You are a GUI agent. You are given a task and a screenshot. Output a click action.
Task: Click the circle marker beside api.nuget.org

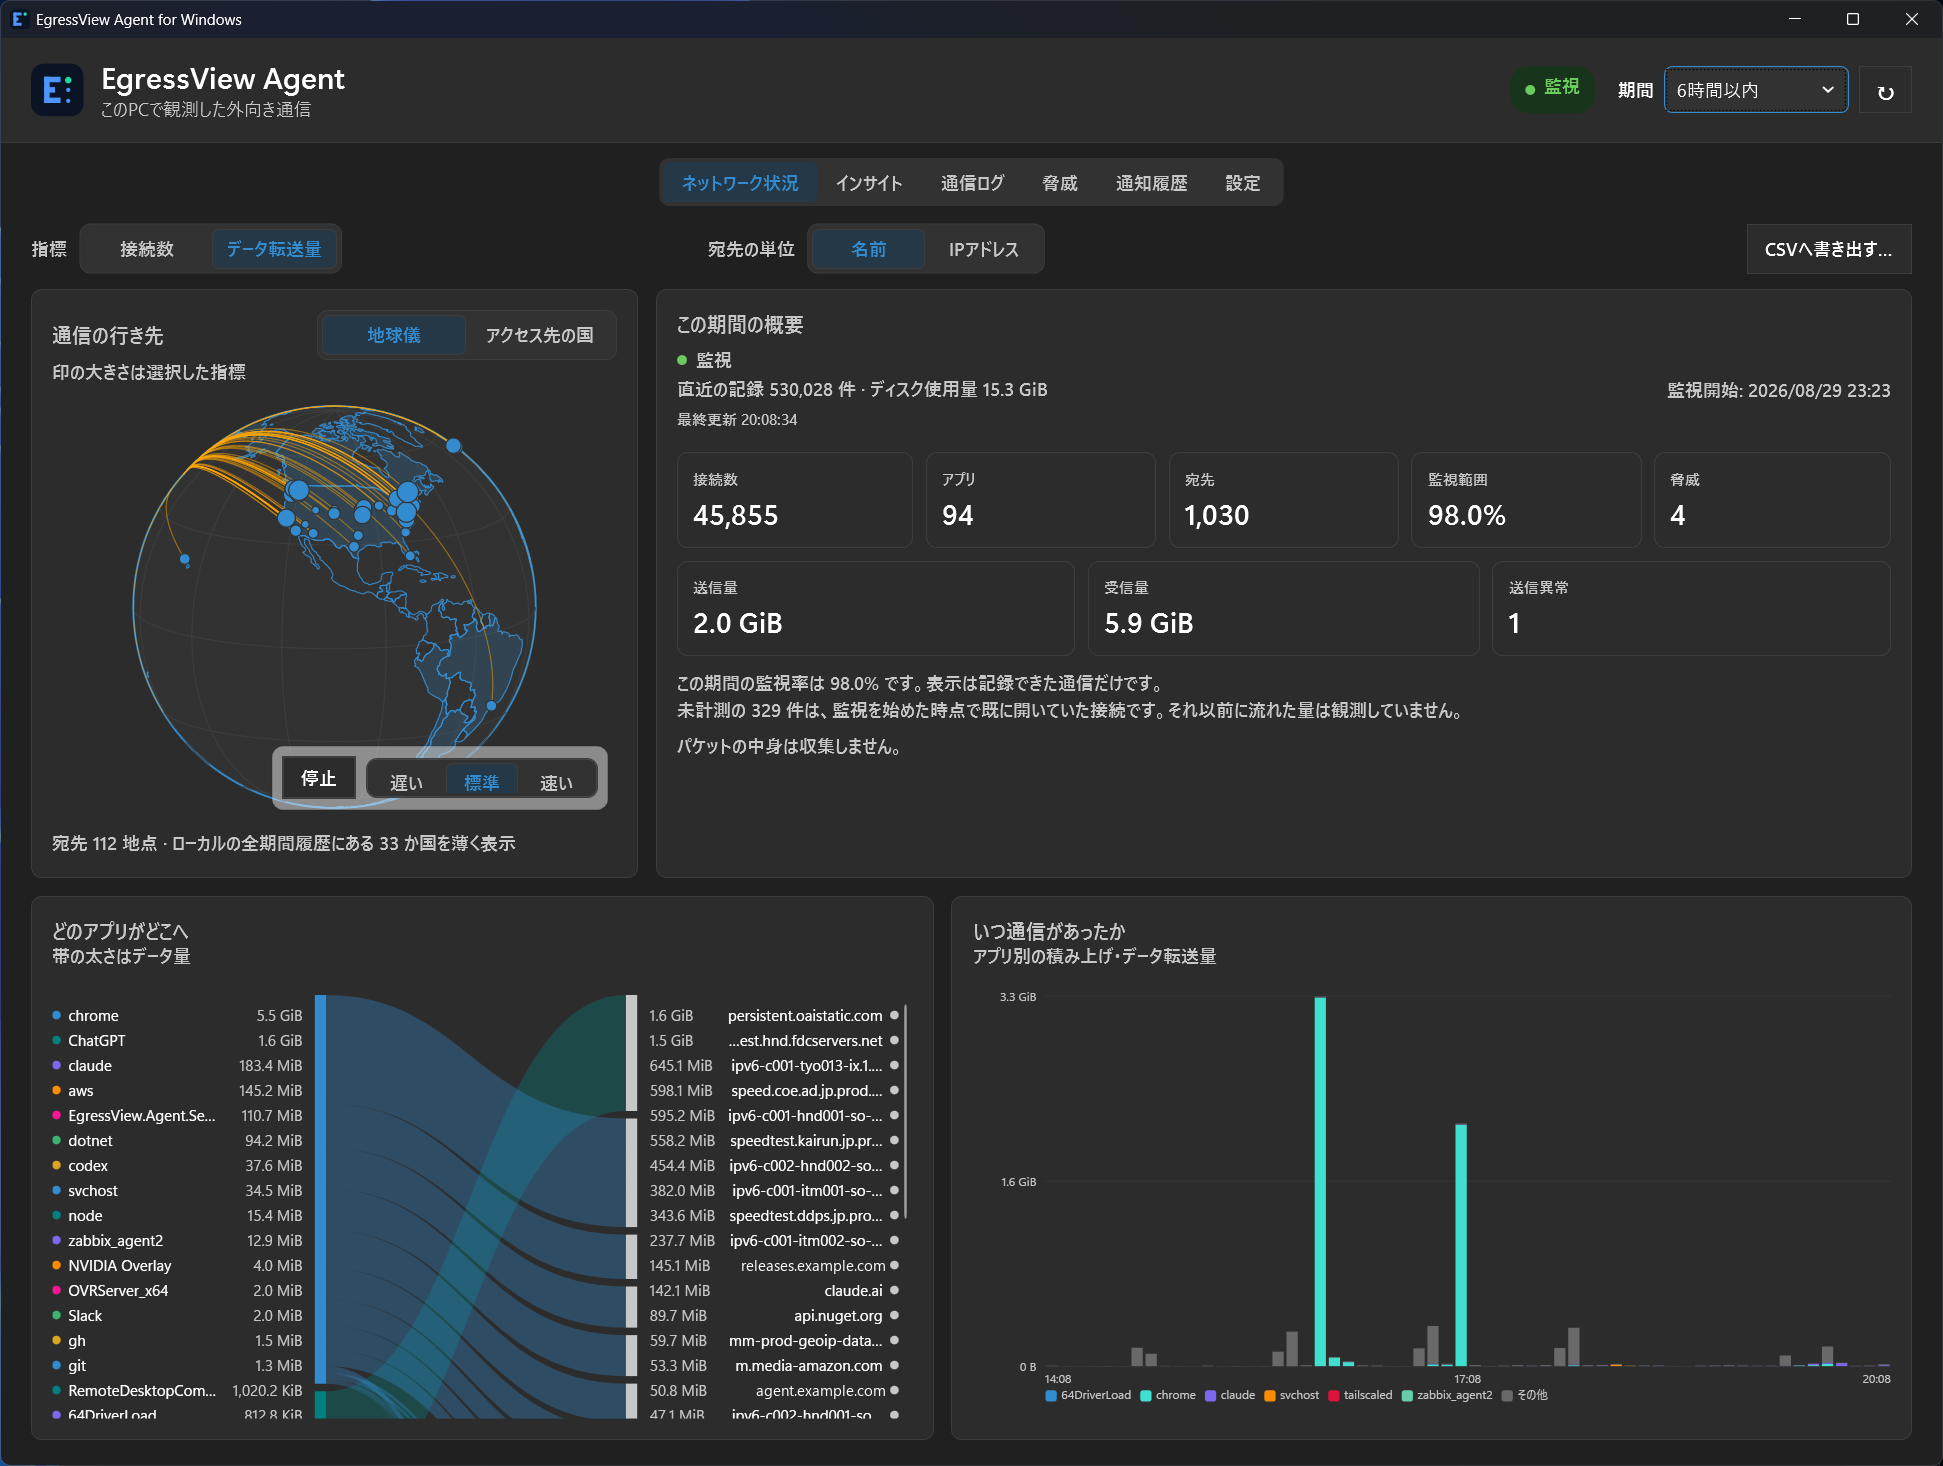coord(894,1315)
